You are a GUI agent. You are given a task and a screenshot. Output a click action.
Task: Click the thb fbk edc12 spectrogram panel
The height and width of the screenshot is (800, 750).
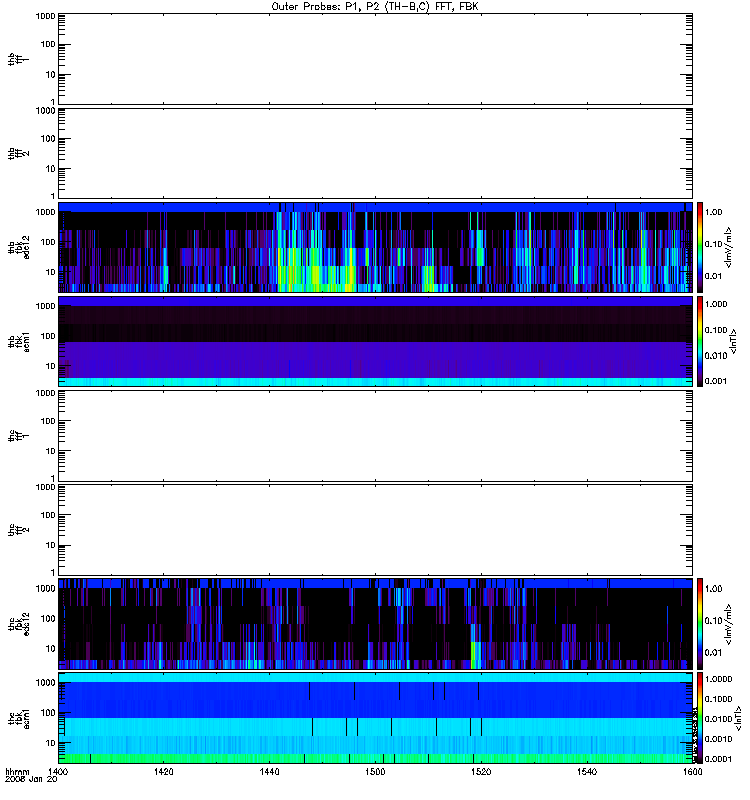tap(375, 247)
